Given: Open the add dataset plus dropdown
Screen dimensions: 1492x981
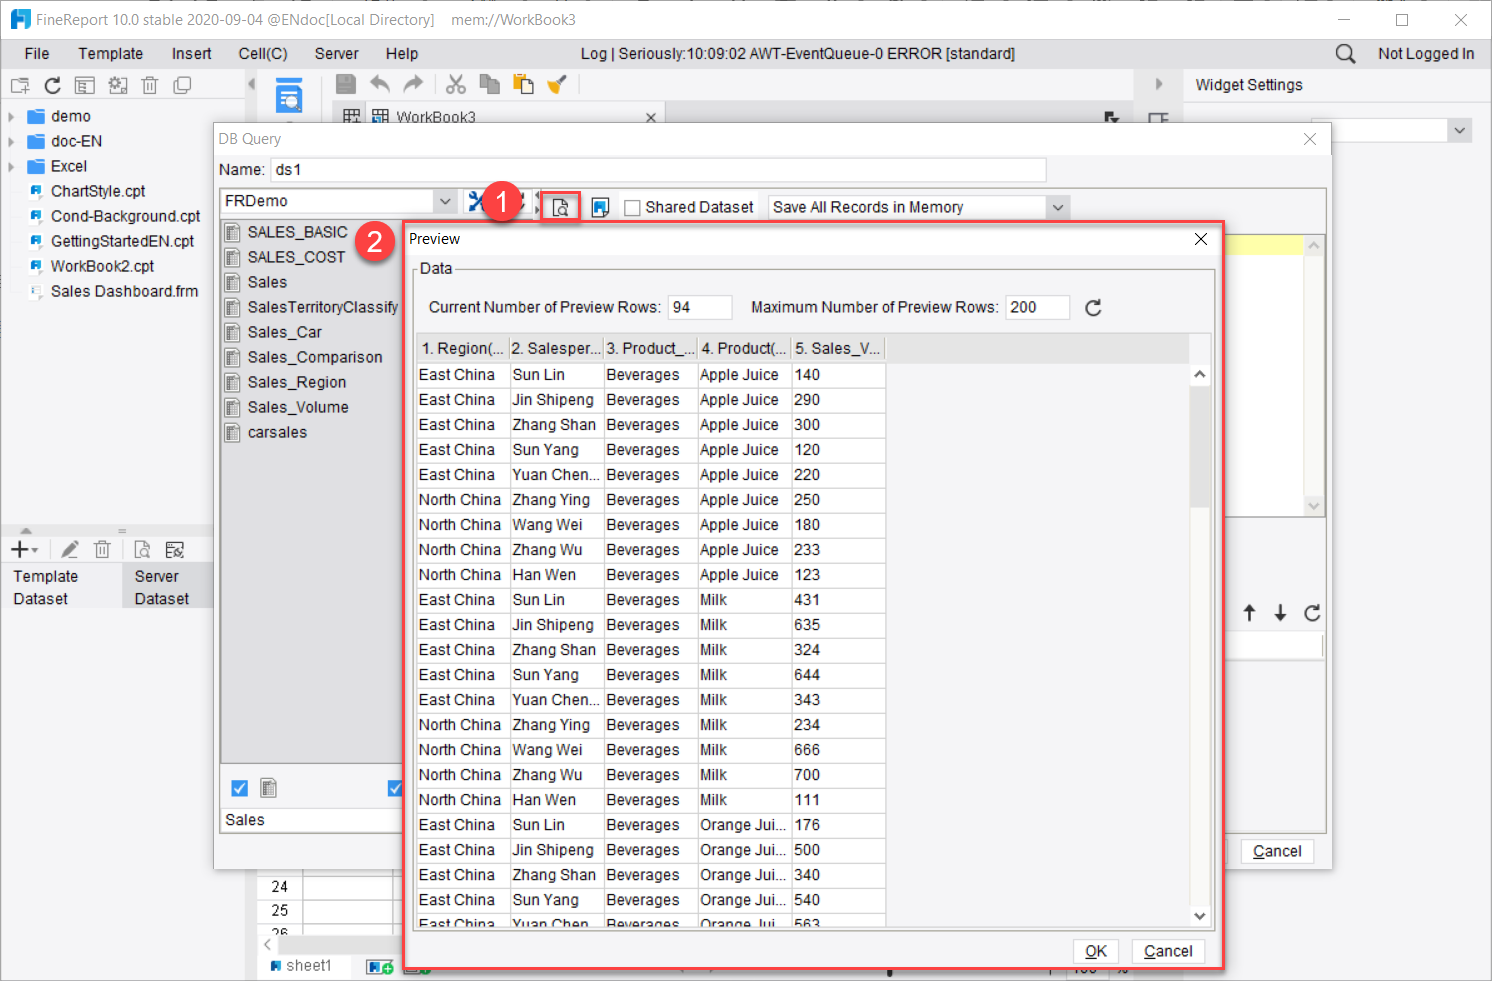Looking at the screenshot, I should [x=24, y=549].
